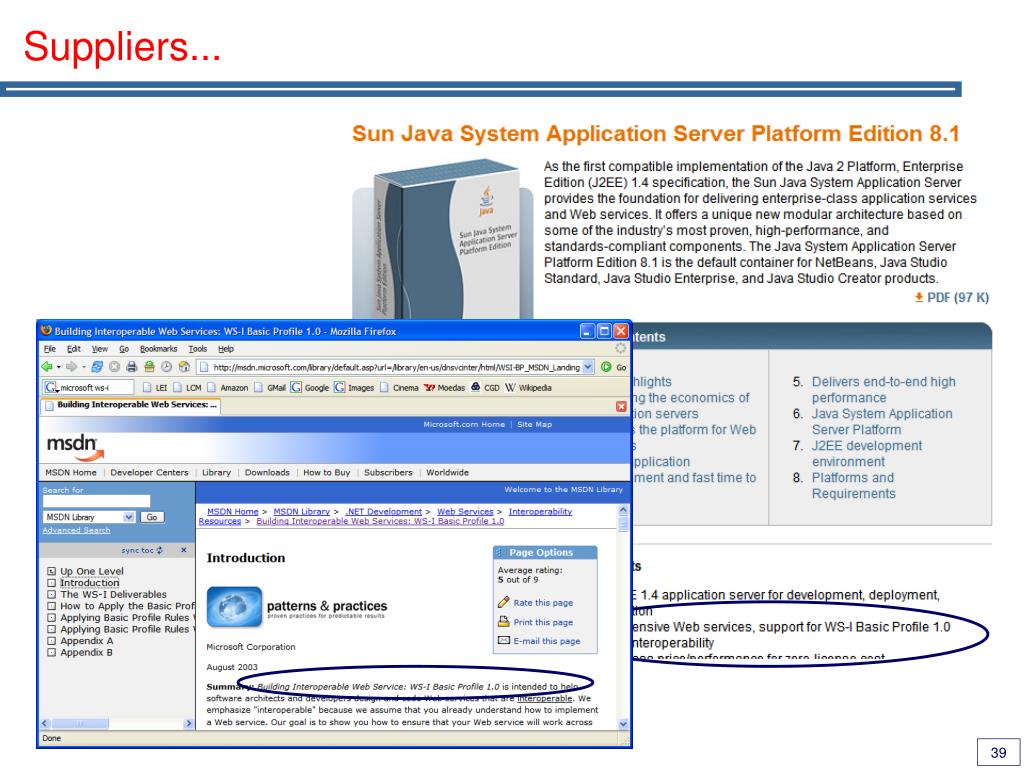1024x768 pixels.
Task: Open the View menu in Firefox
Action: 100,349
